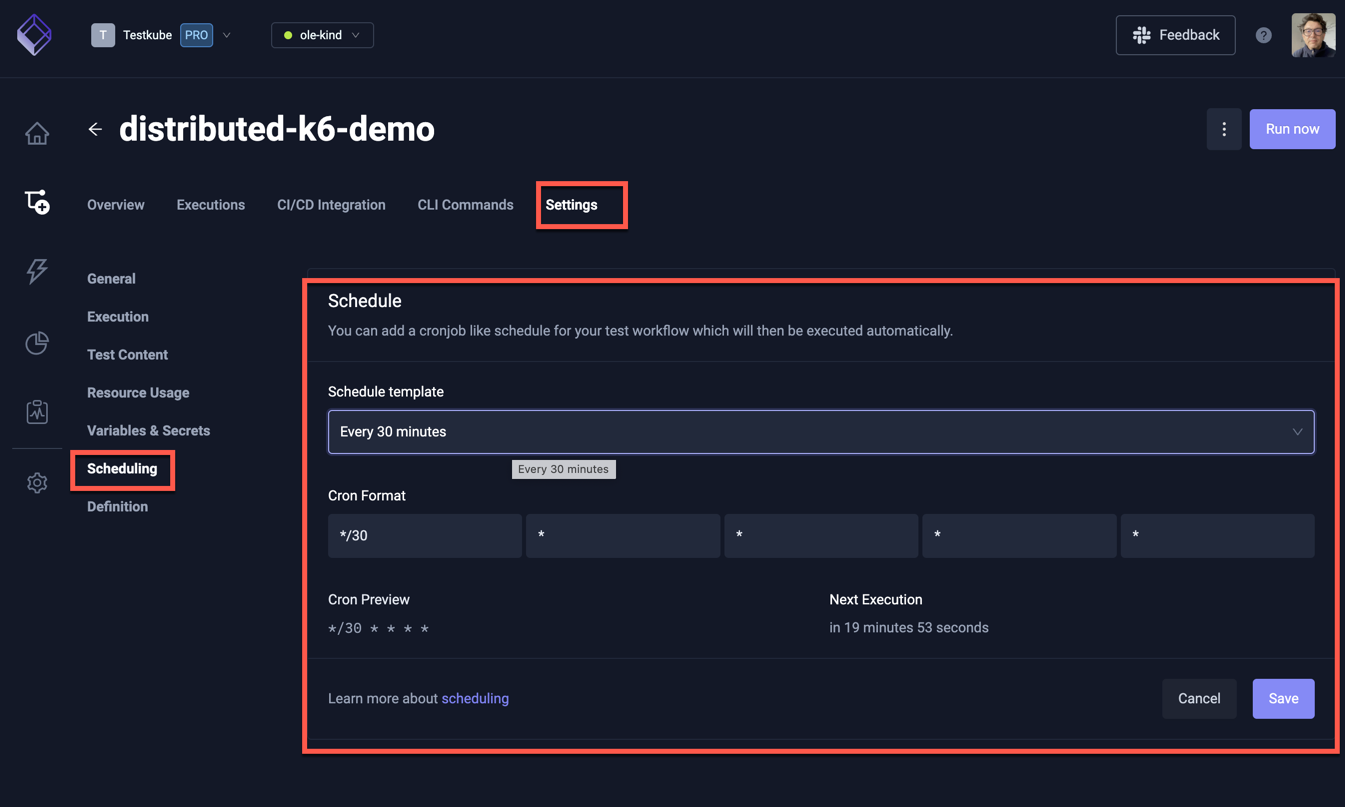This screenshot has width=1345, height=807.
Task: Open the three-dot more options menu
Action: [x=1223, y=129]
